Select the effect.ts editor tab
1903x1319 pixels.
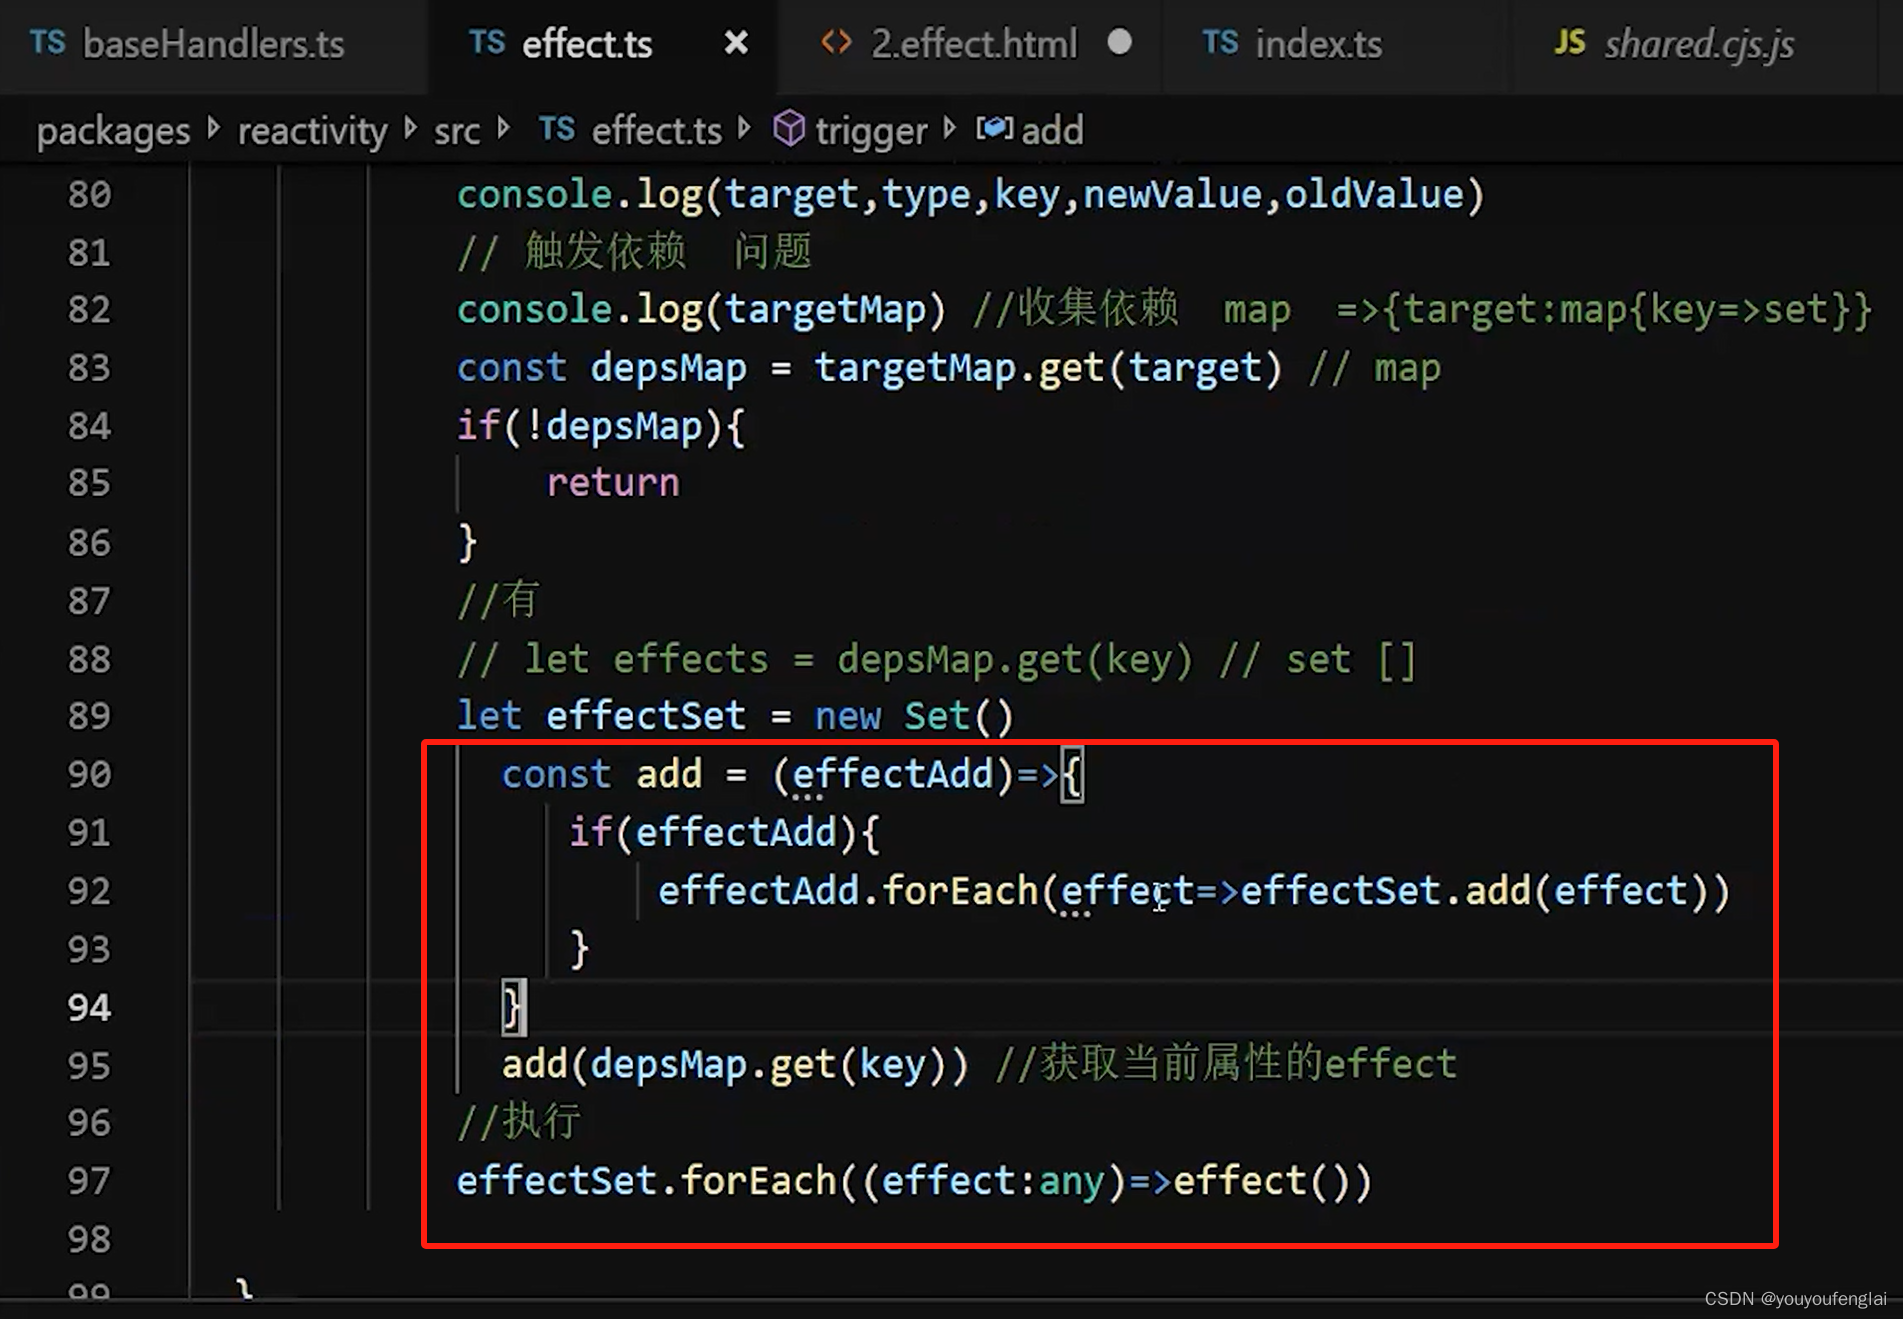point(560,44)
